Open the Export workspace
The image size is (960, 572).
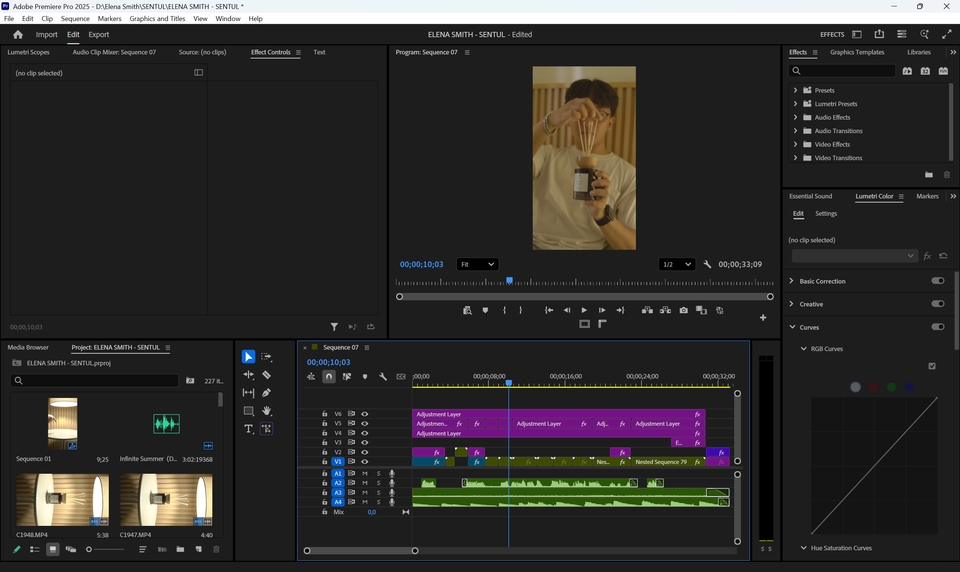pos(98,34)
